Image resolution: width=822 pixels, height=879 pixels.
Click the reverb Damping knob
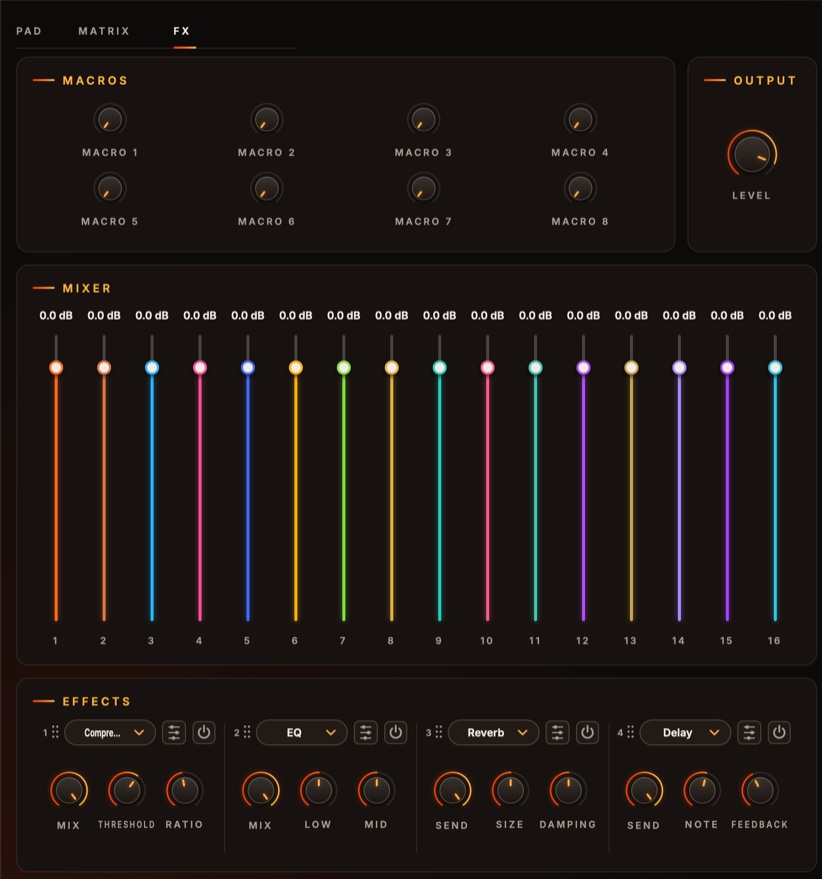click(567, 790)
